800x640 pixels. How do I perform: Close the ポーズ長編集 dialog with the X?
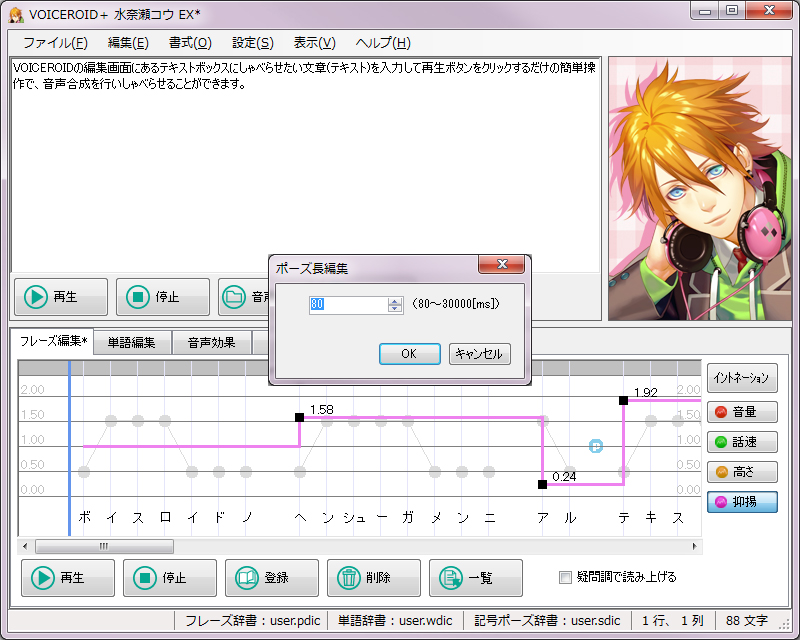pyautogui.click(x=502, y=264)
